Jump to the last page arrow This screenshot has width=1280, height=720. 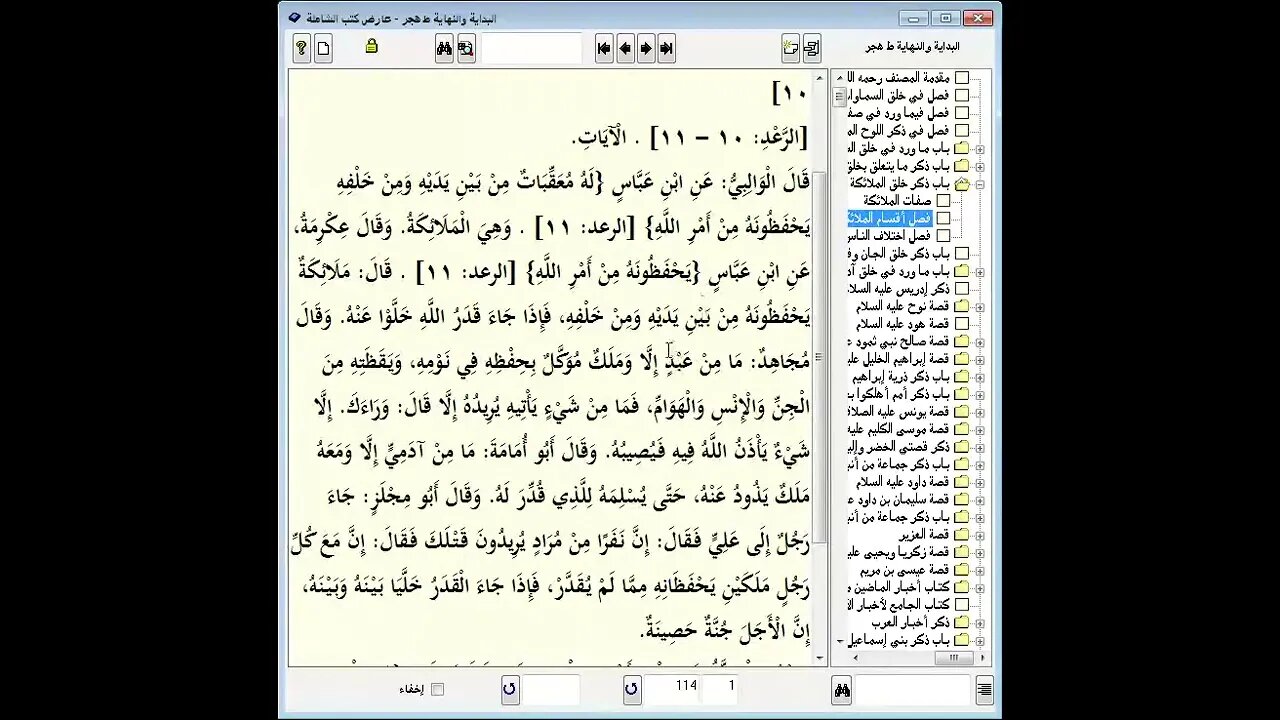click(667, 48)
